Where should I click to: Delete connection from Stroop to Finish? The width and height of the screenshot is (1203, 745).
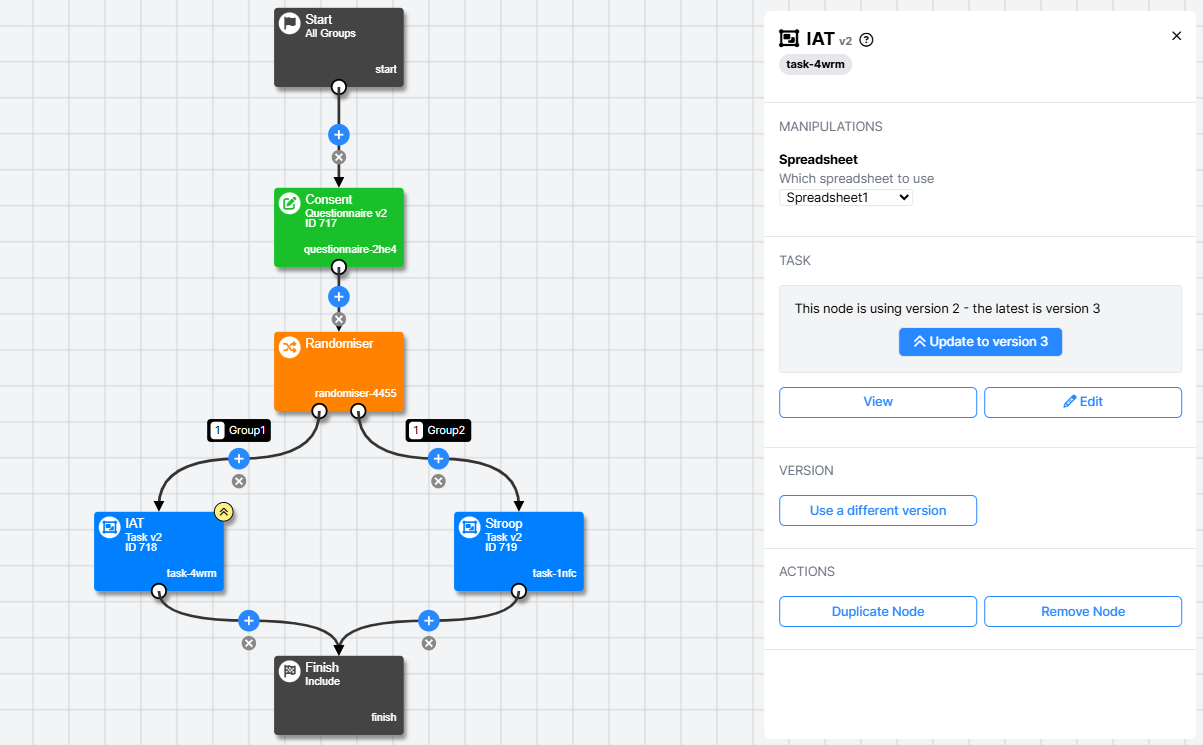[x=429, y=643]
